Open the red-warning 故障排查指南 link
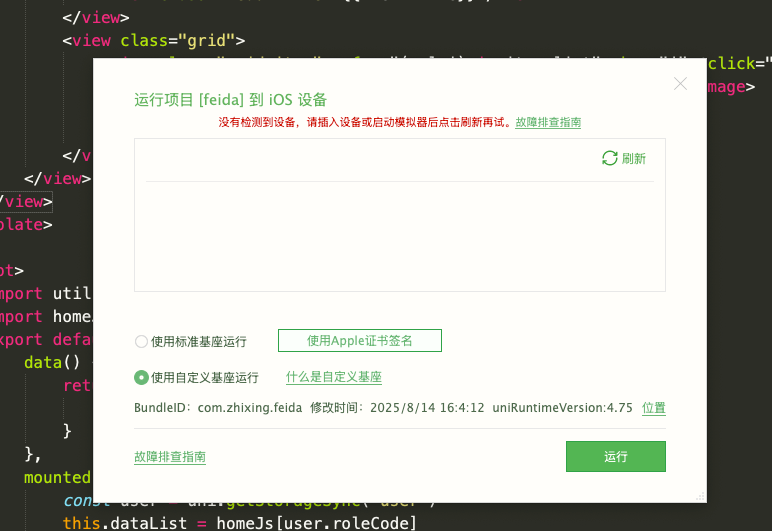This screenshot has height=531, width=772. (548, 122)
